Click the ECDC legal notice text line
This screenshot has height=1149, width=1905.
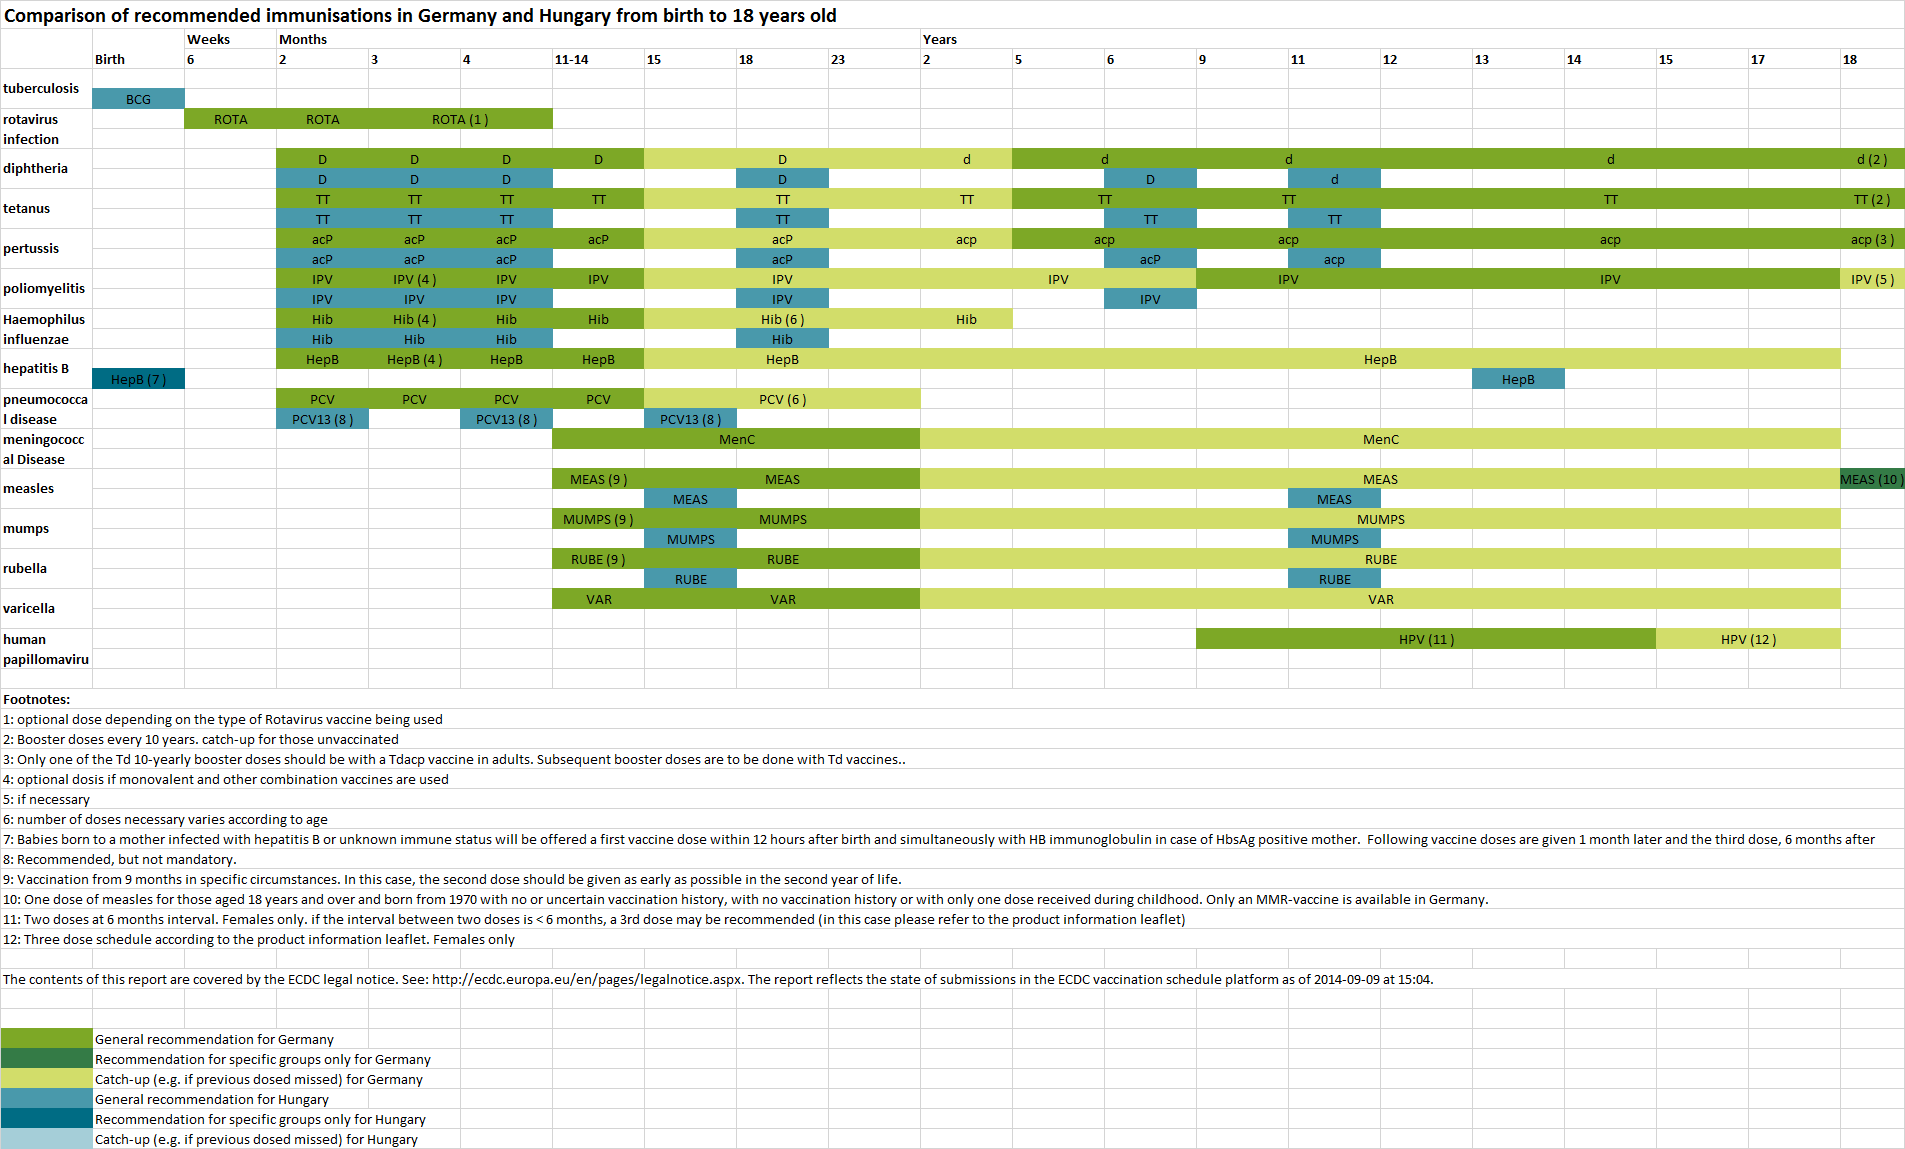coord(718,979)
